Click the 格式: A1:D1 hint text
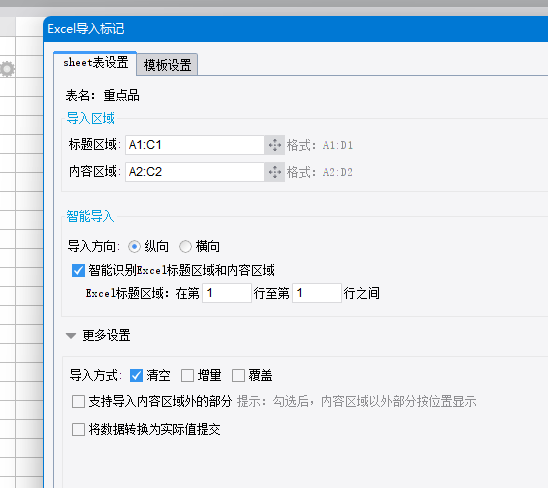 [x=320, y=145]
